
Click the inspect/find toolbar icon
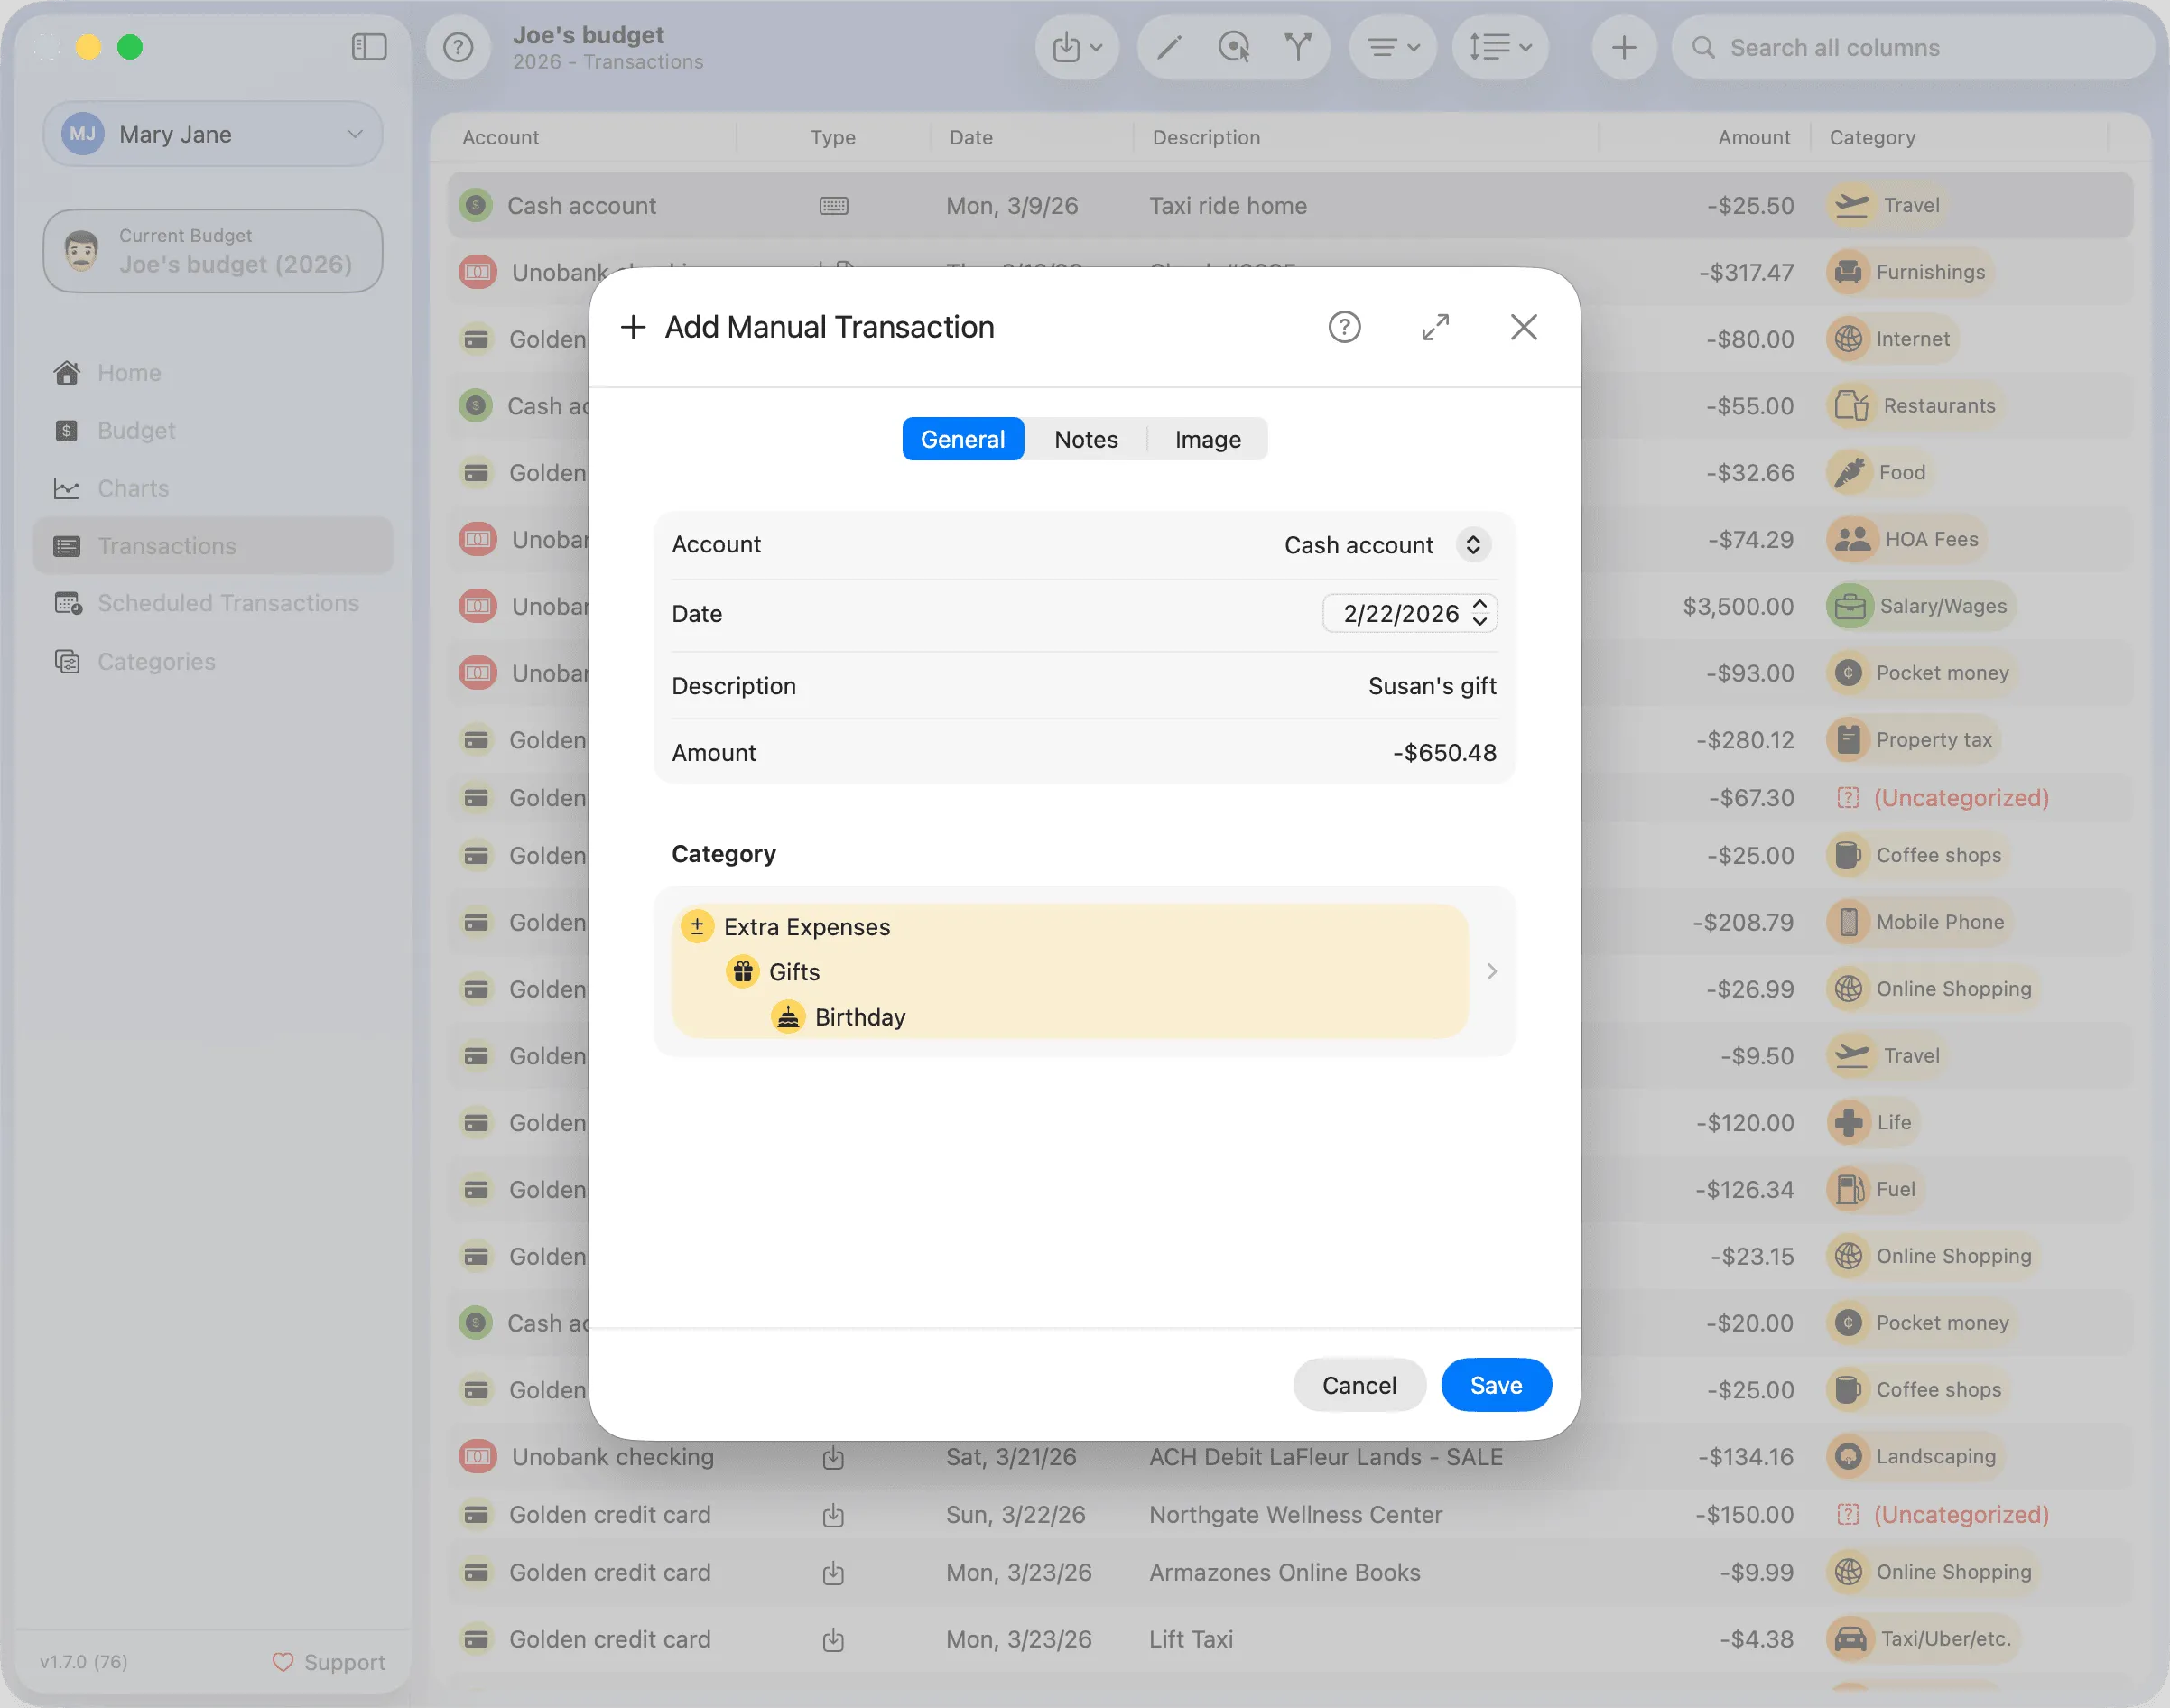click(x=1234, y=47)
